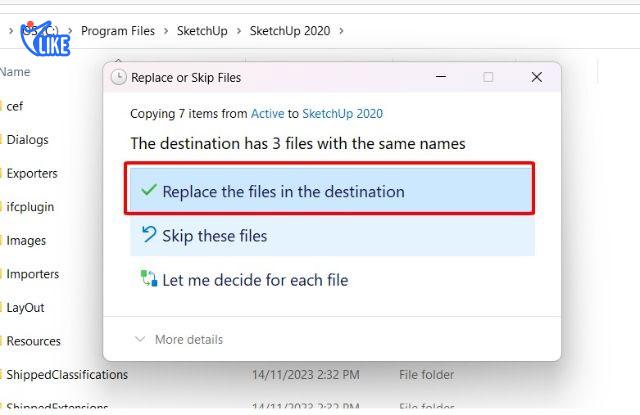The image size is (640, 415).
Task: Expand More details in the dialog
Action: 179,340
